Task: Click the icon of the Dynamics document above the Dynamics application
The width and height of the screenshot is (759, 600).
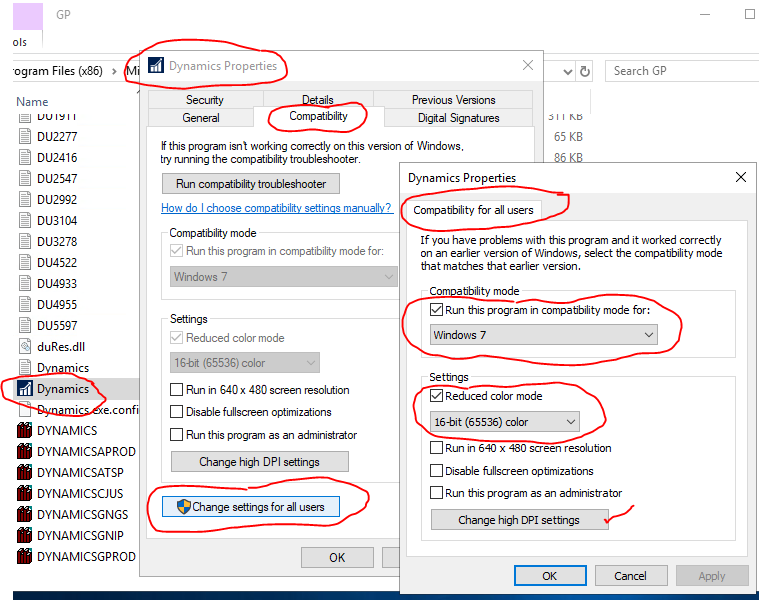Action: coord(25,367)
